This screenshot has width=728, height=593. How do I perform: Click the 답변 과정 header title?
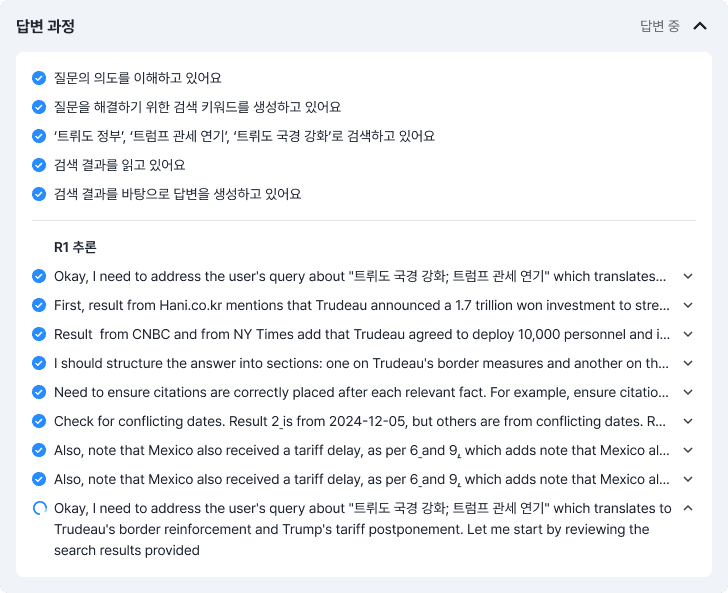46,26
